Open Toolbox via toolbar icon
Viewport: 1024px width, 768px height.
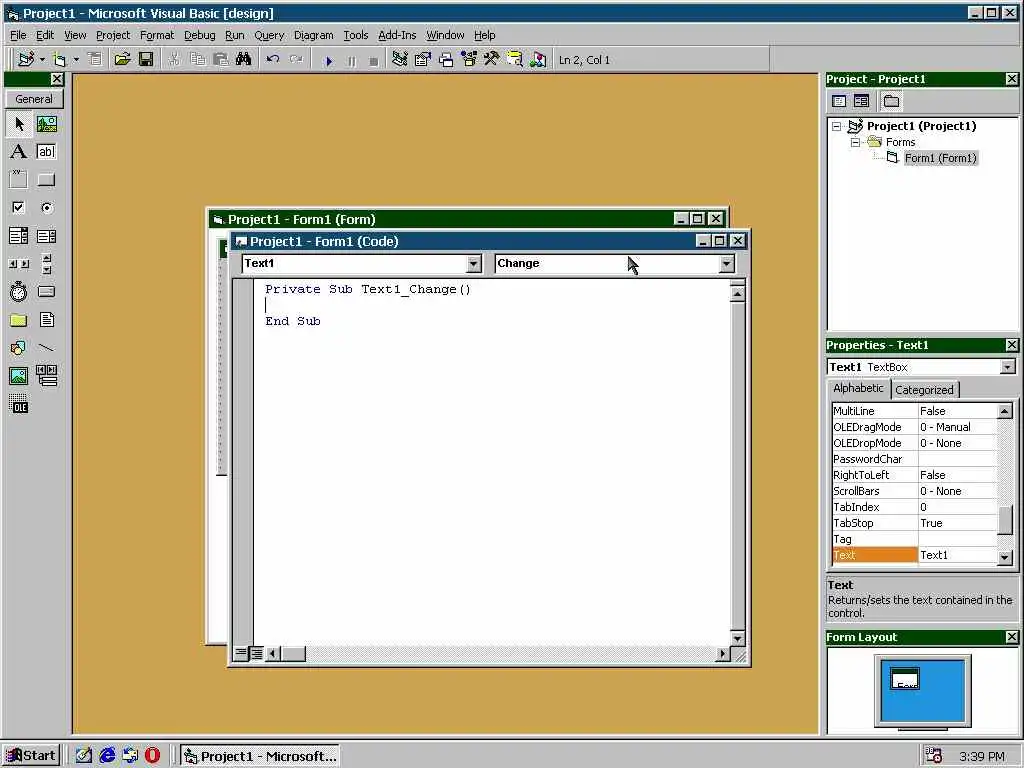click(492, 59)
